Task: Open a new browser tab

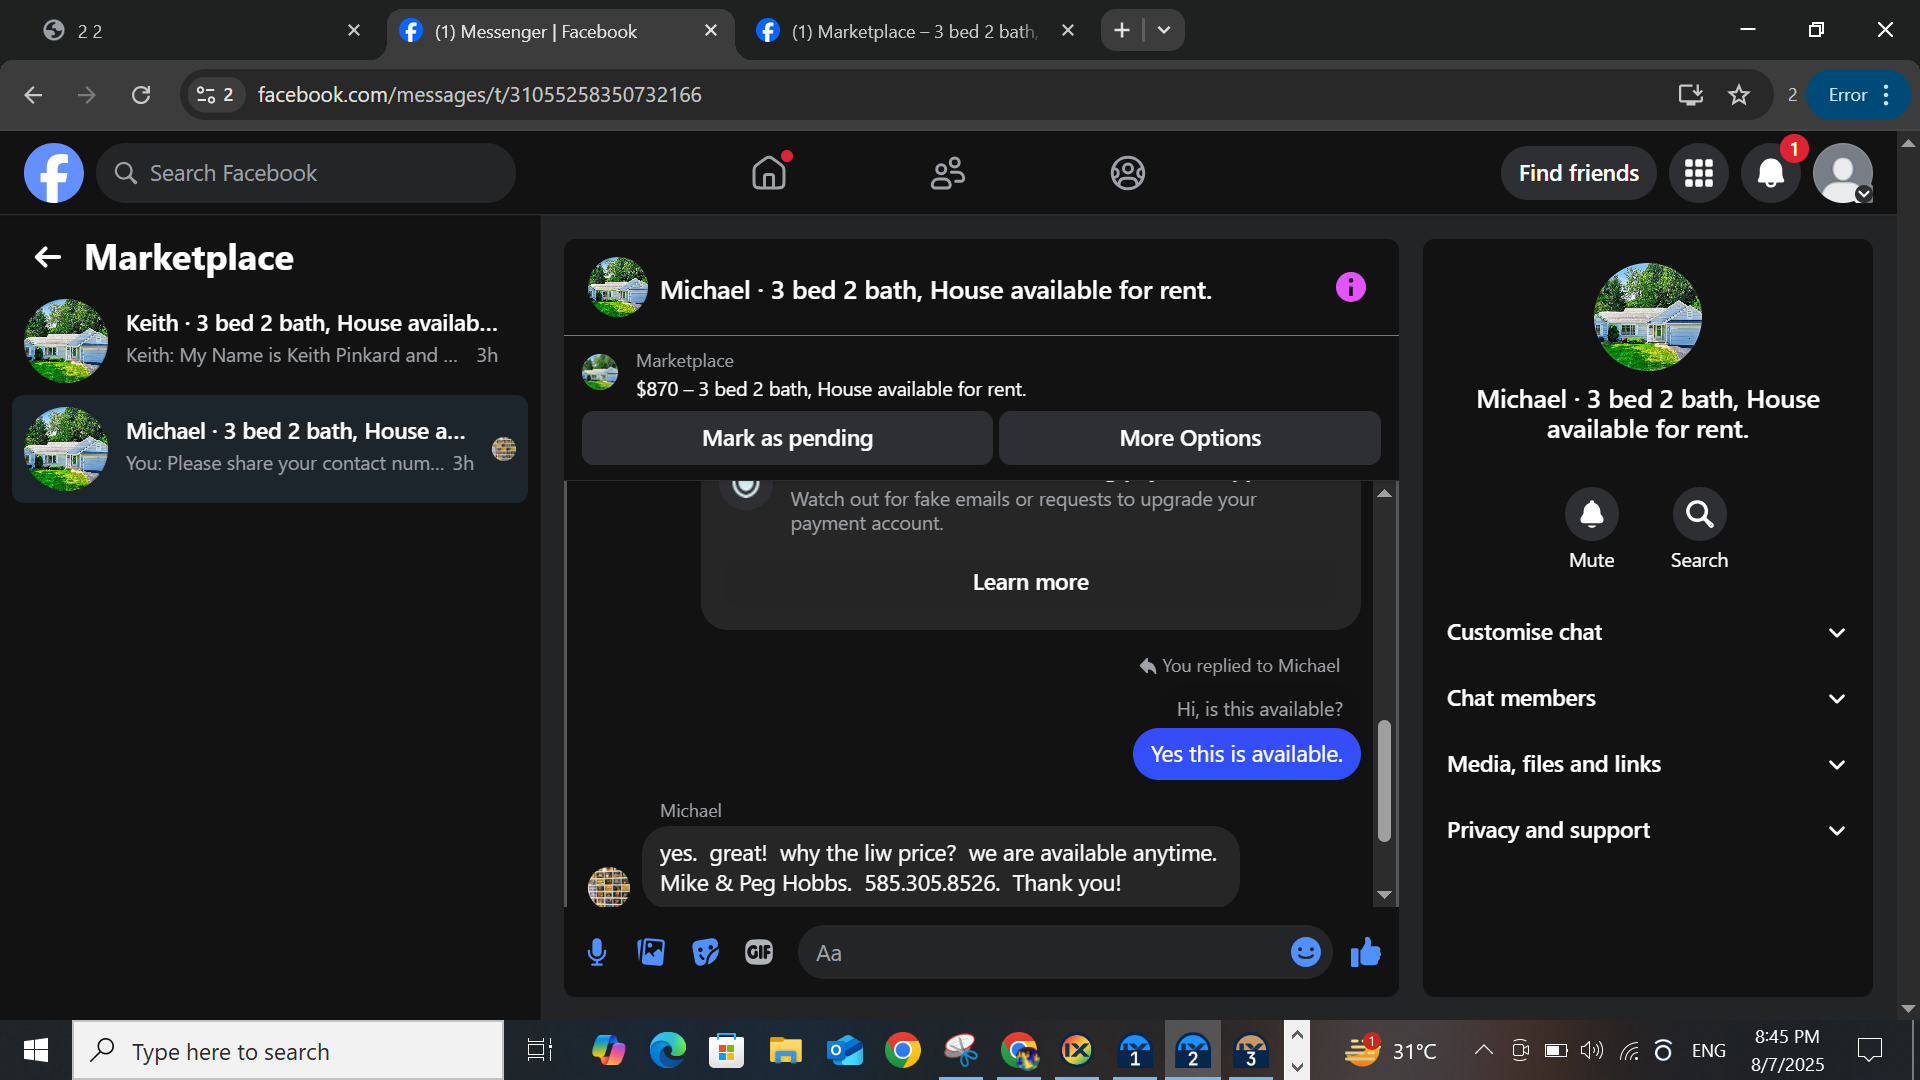Action: tap(1122, 31)
